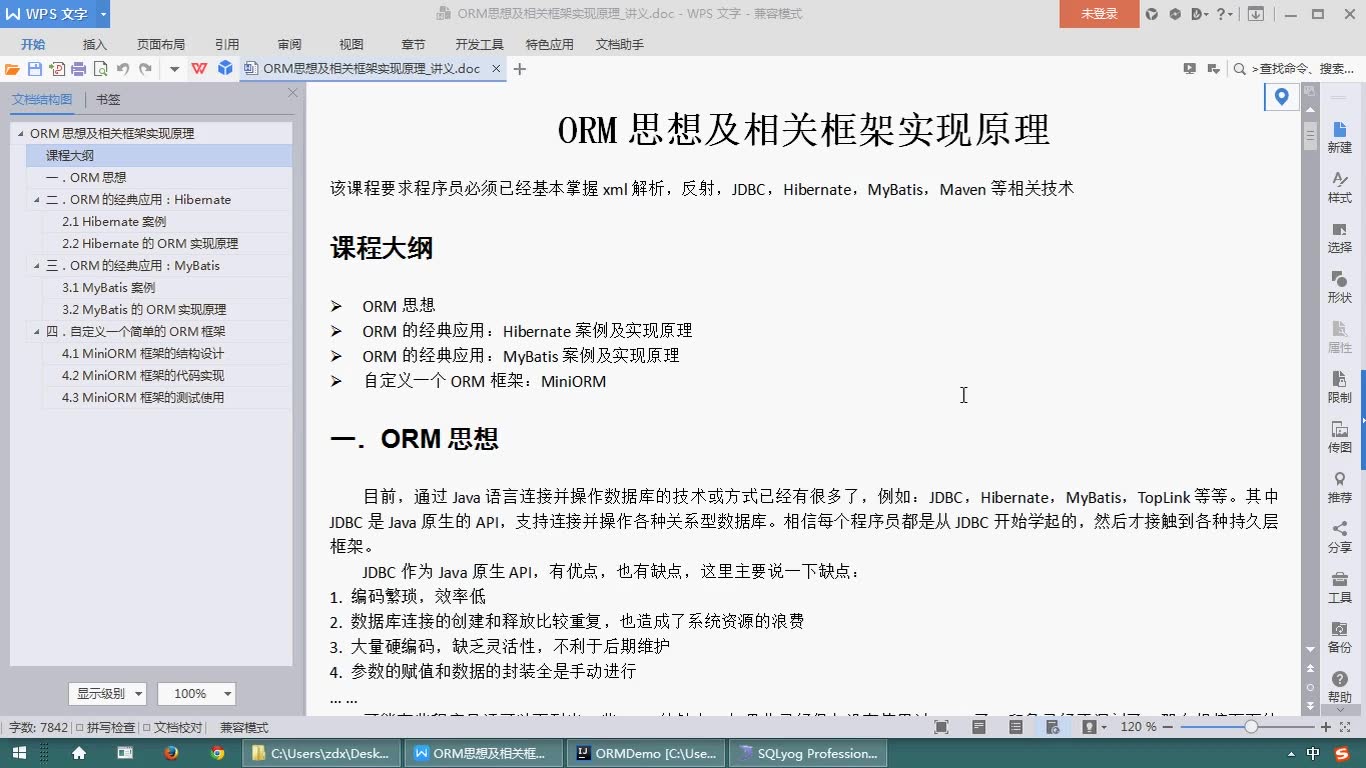Close the ORM思想及相关框架实现原理_讲义.doc tab
The width and height of the screenshot is (1366, 768).
[x=497, y=69]
